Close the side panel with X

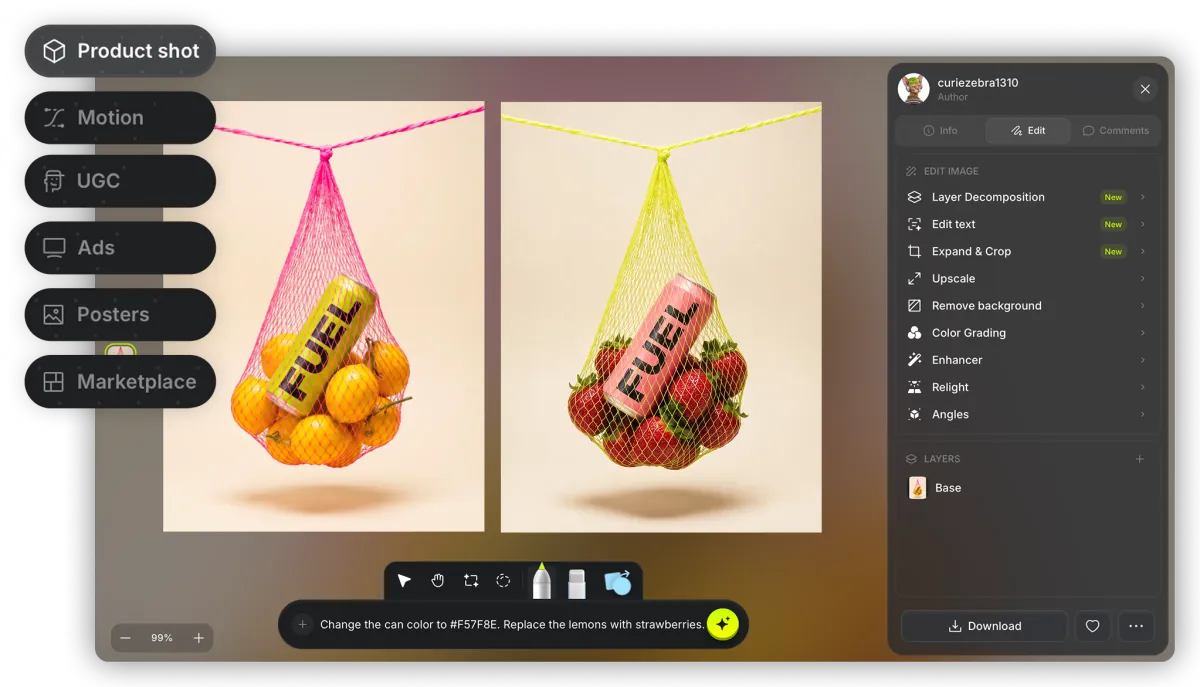click(1145, 89)
